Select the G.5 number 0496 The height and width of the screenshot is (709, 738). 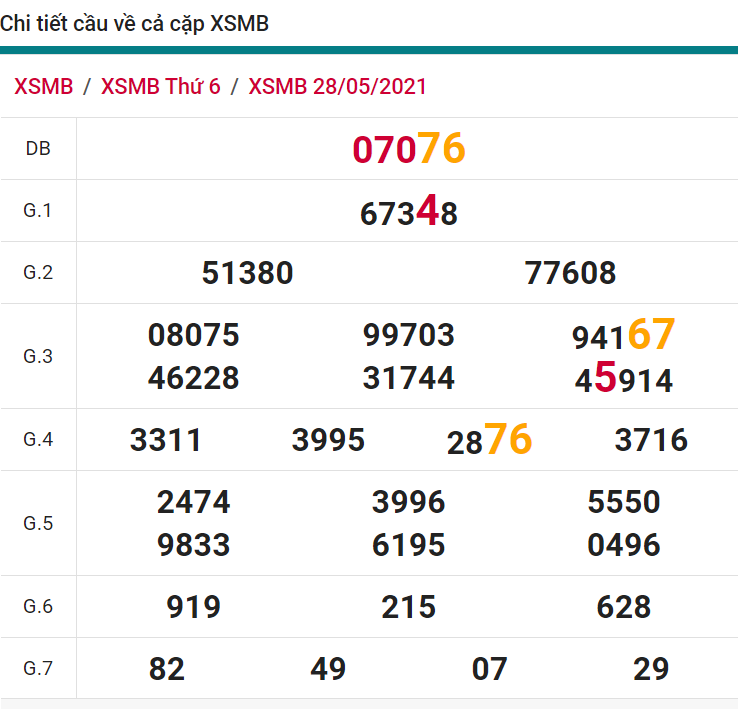pyautogui.click(x=624, y=545)
